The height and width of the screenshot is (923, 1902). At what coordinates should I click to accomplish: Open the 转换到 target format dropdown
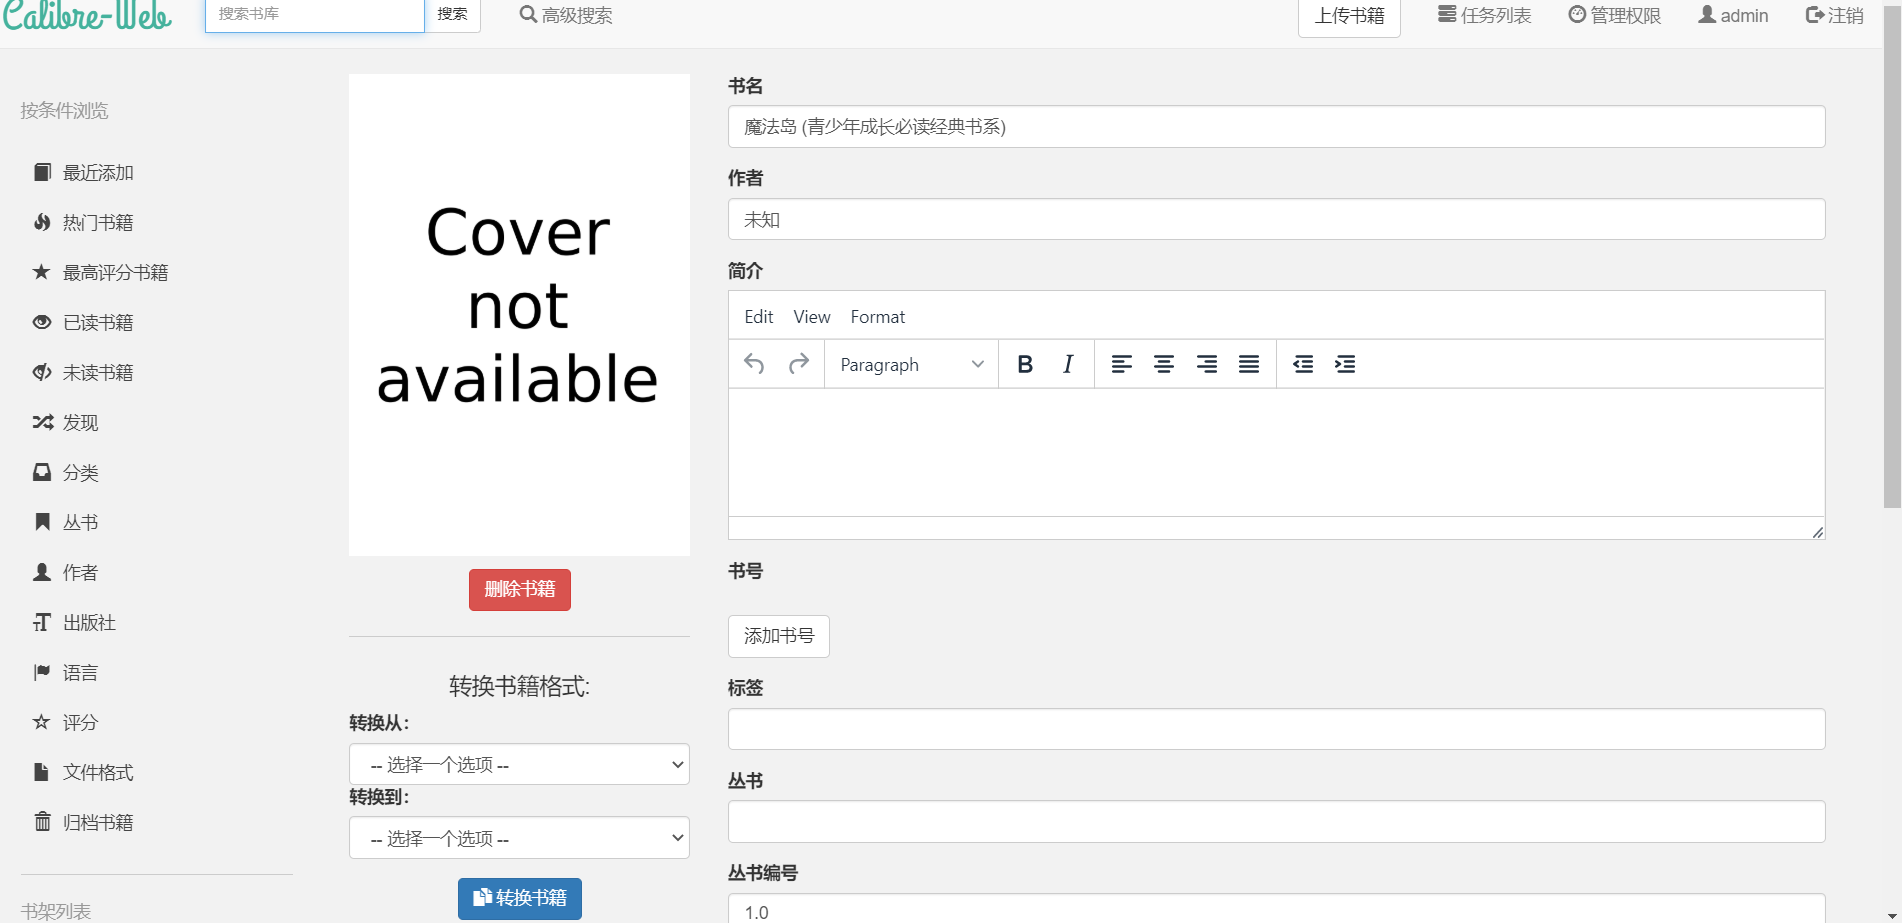tap(518, 837)
